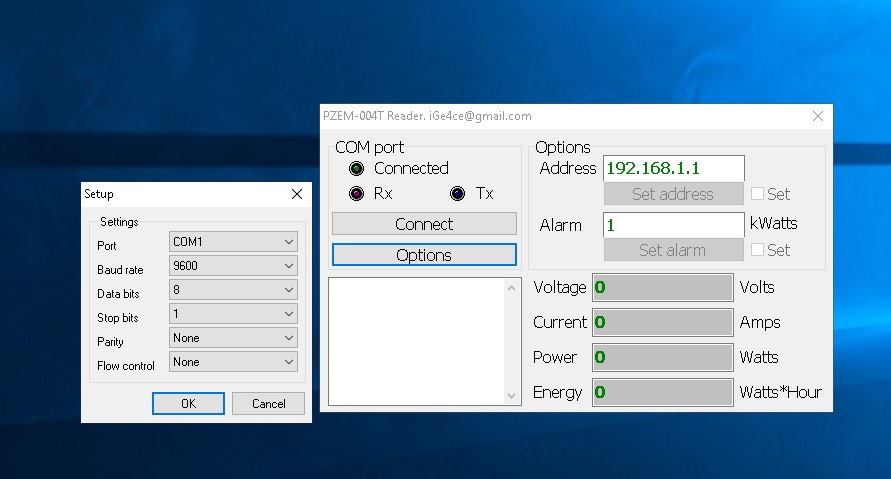The height and width of the screenshot is (479, 891).
Task: Close the Setup dialog window
Action: pyautogui.click(x=296, y=194)
